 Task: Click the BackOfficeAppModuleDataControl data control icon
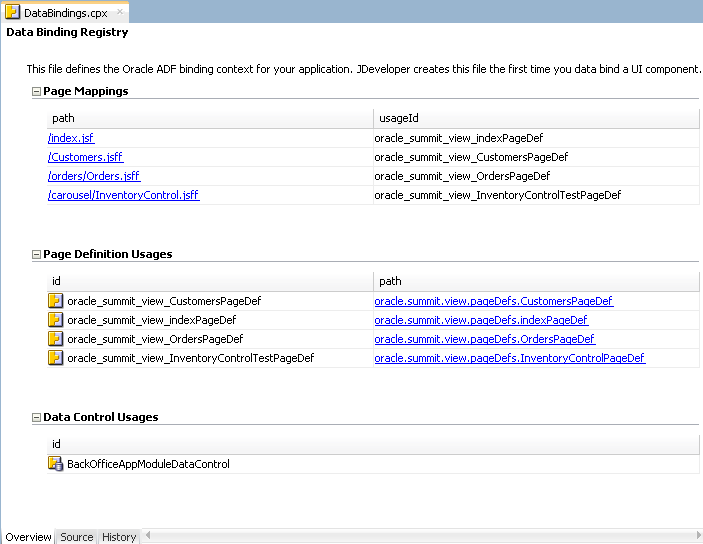coord(56,464)
